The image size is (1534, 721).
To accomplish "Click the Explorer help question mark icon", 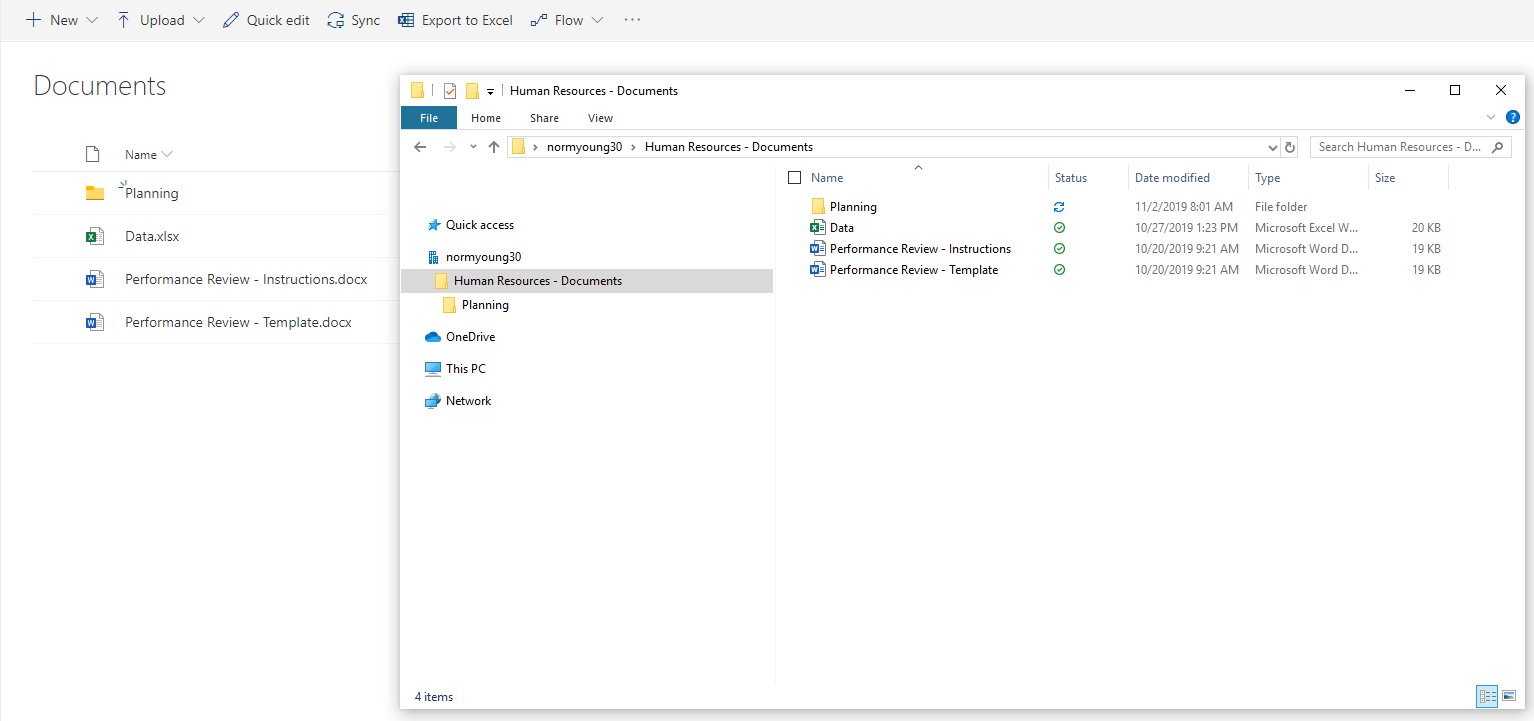I will pos(1513,118).
